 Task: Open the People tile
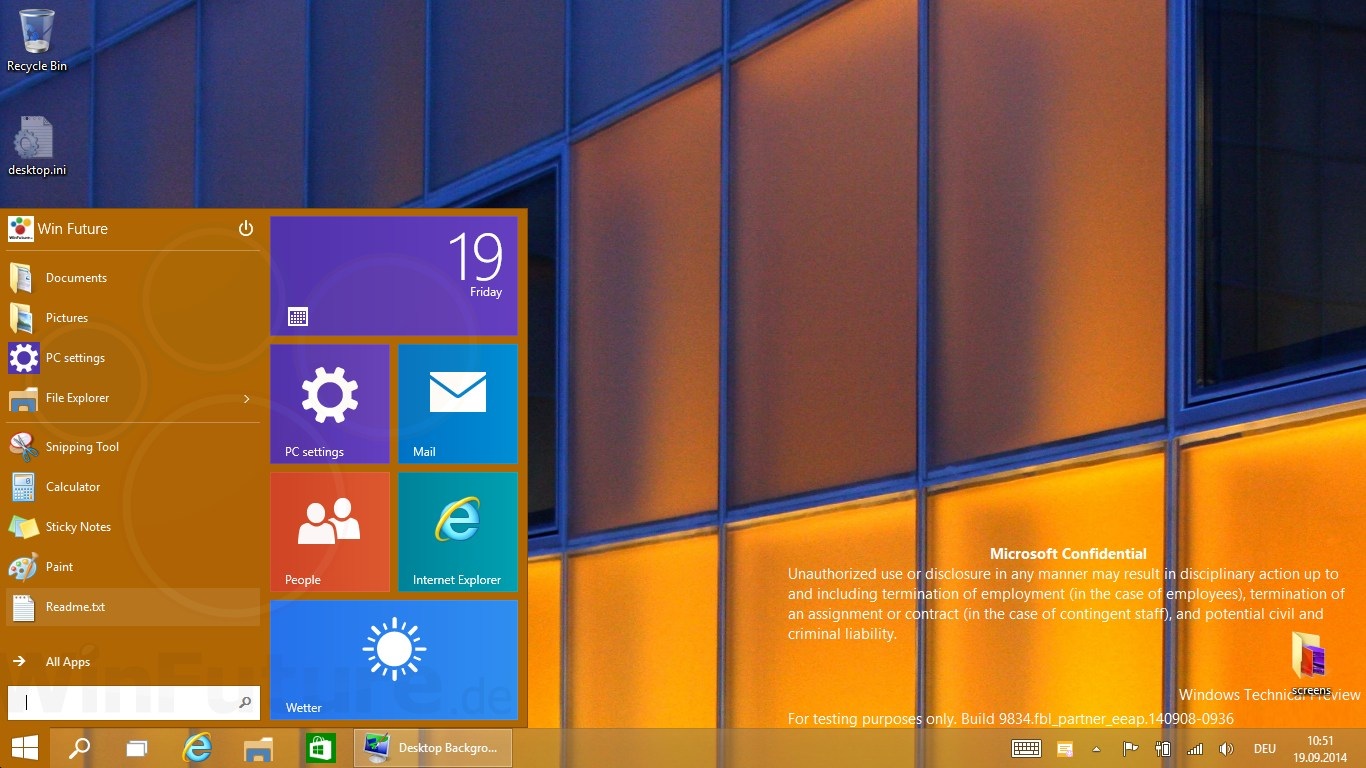[x=330, y=532]
